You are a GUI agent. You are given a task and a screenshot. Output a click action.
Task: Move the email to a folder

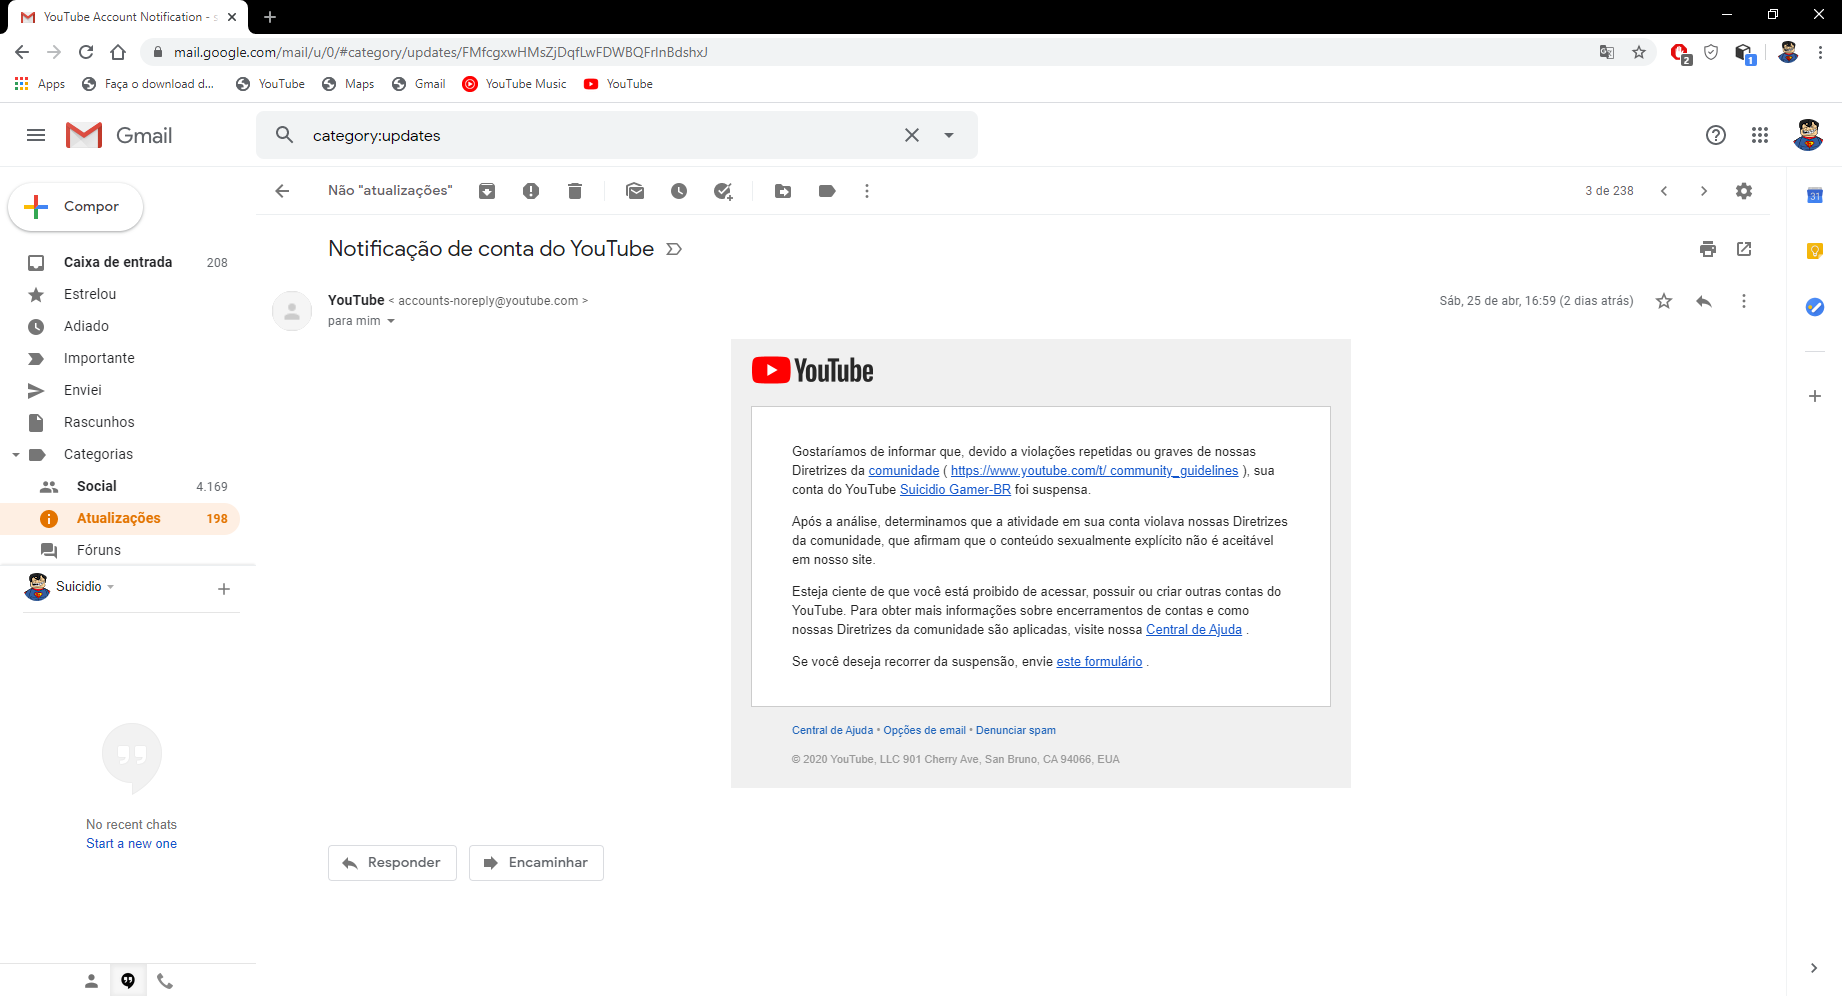pos(783,191)
